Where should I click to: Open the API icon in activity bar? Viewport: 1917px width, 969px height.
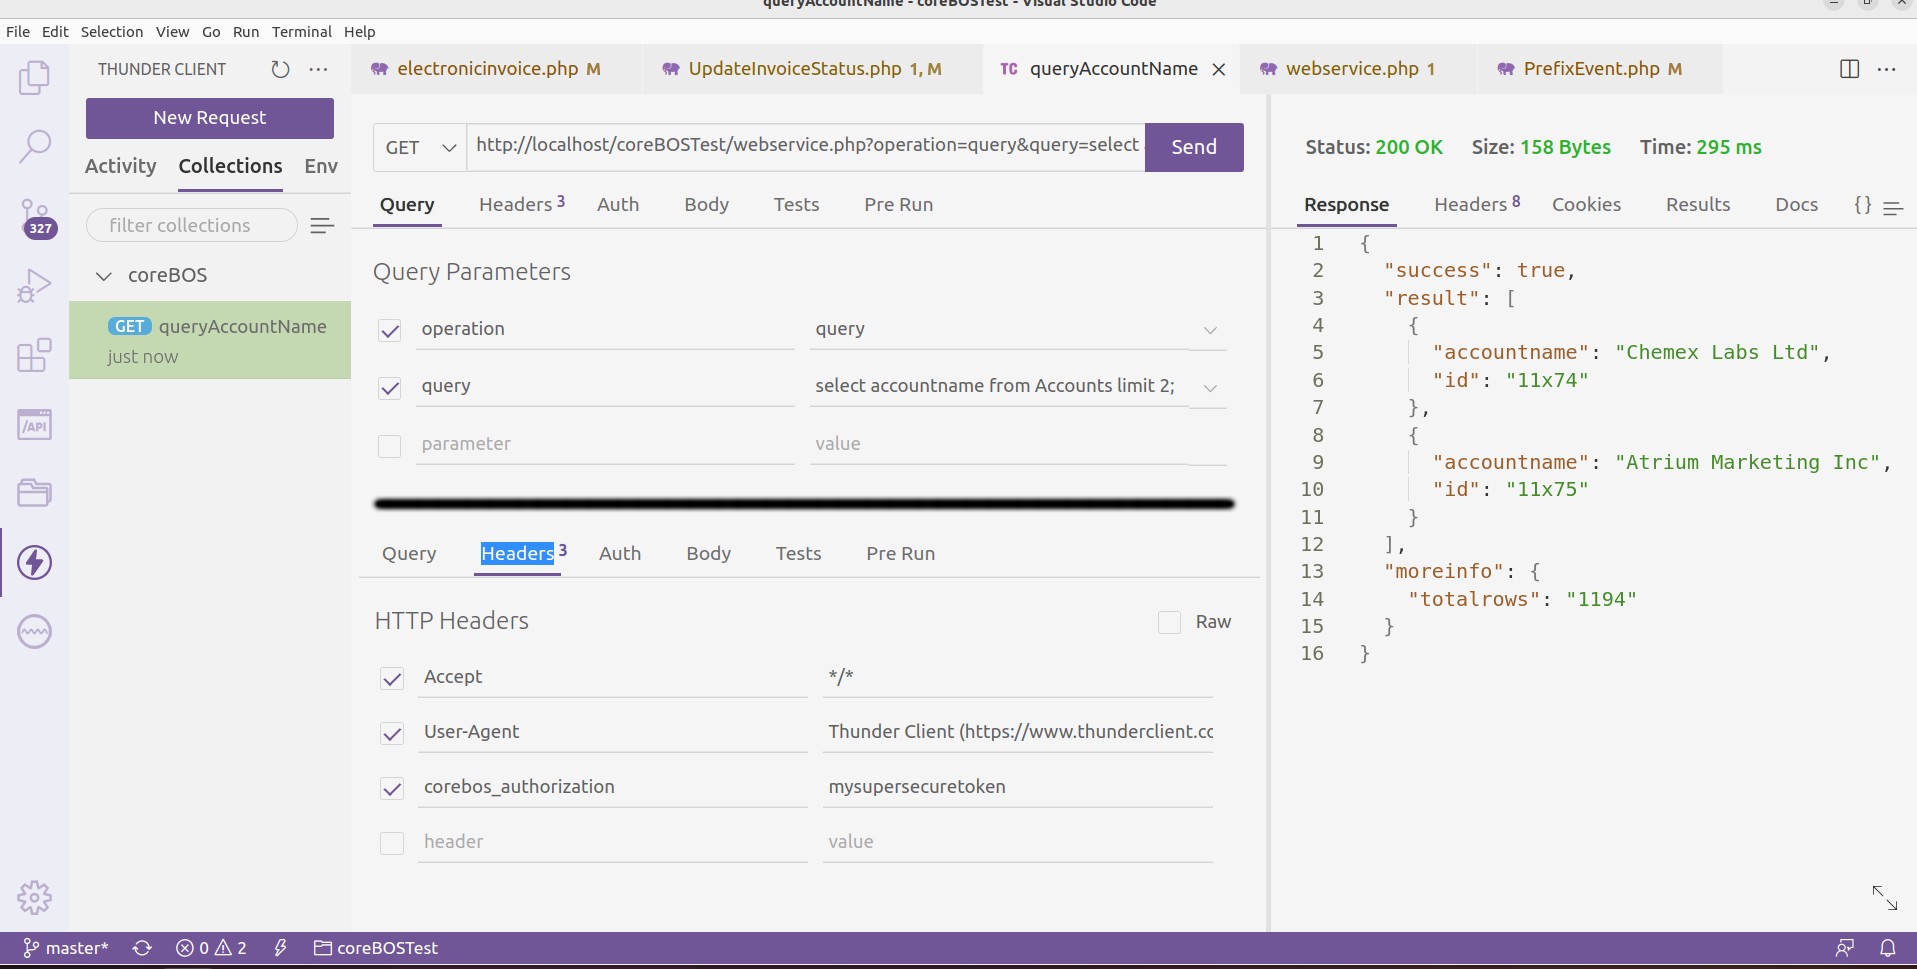34,425
